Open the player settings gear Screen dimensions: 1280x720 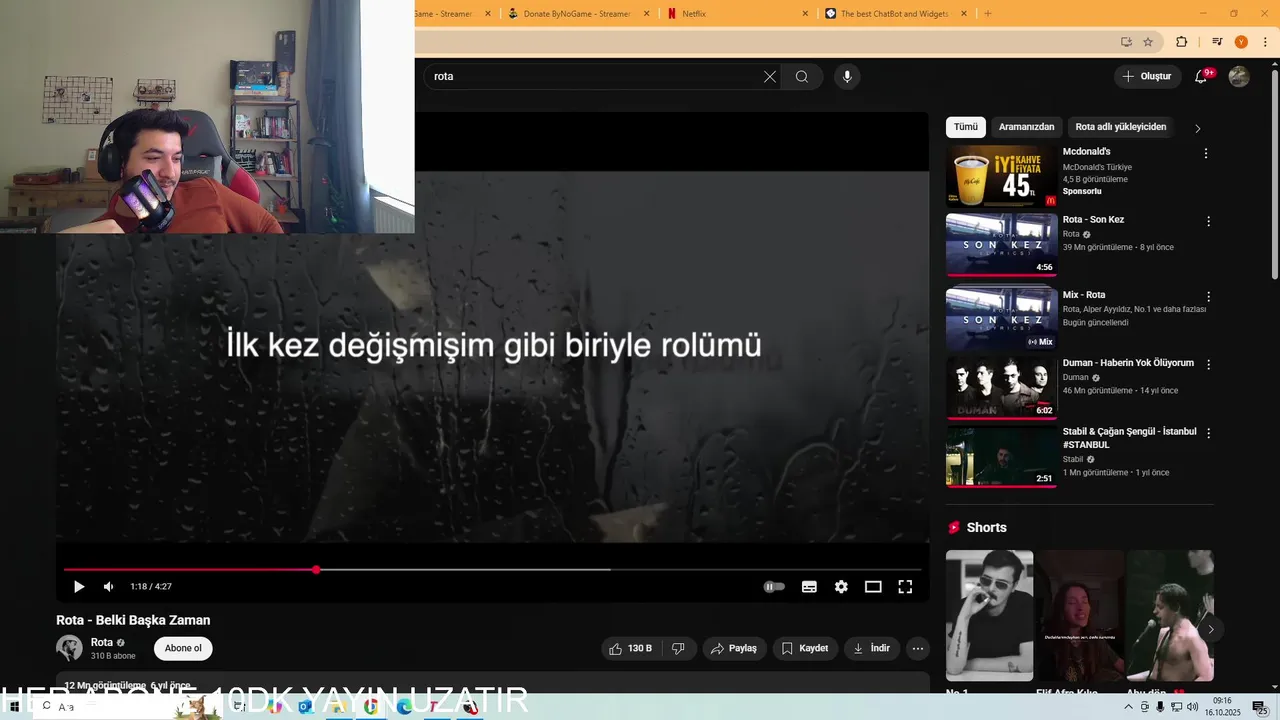(x=841, y=587)
